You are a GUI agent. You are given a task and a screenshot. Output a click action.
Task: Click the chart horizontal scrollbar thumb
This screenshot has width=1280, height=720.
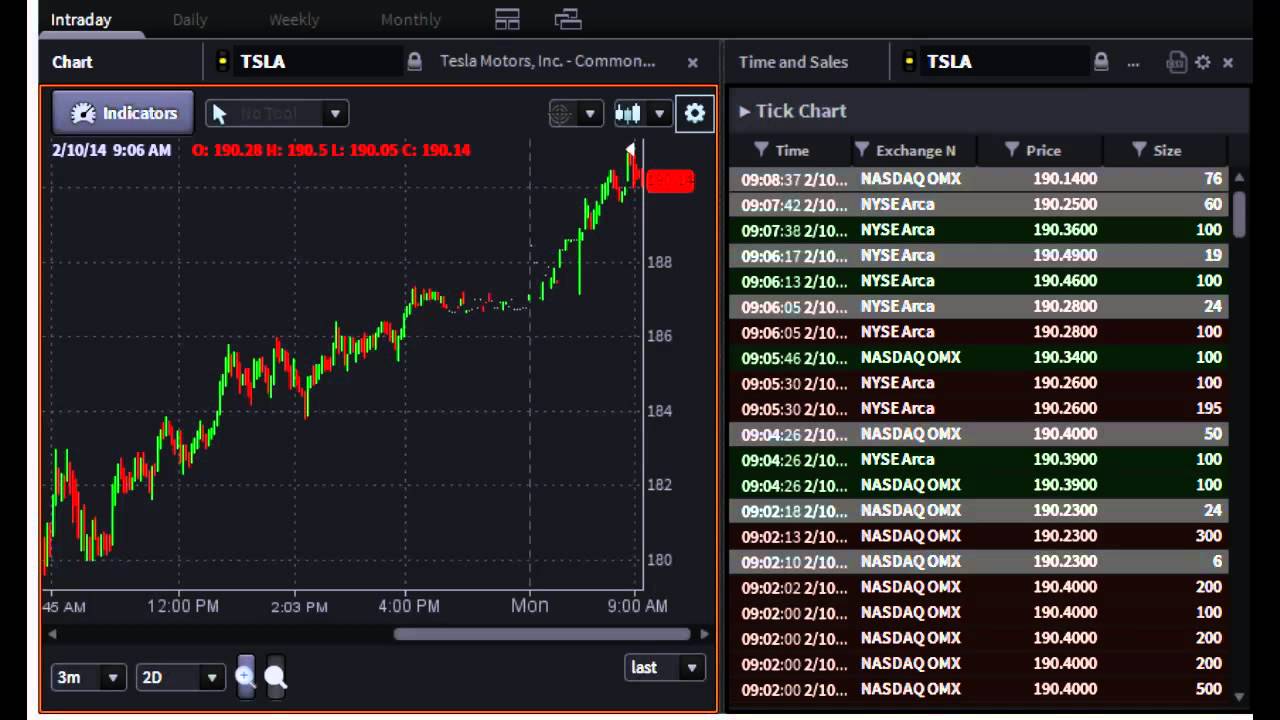click(x=541, y=634)
